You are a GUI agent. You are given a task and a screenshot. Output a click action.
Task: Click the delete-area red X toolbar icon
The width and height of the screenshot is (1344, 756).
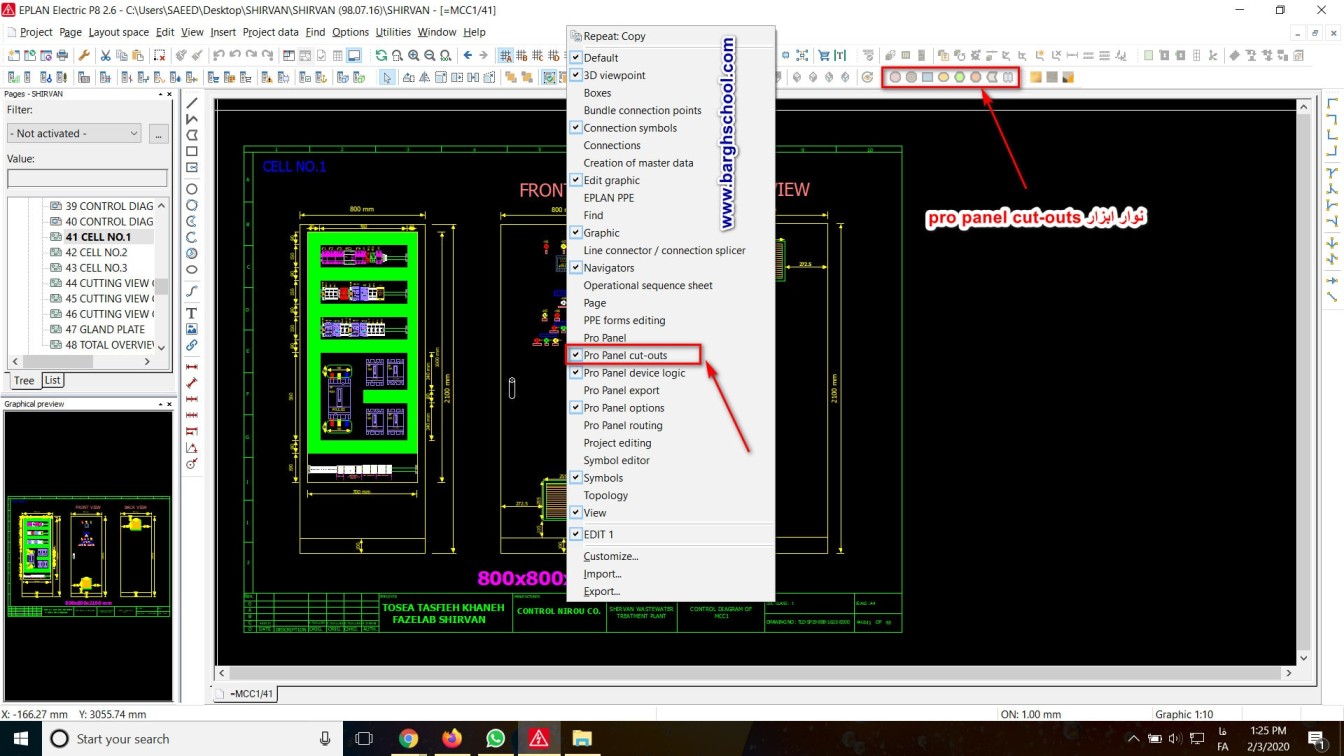point(159,56)
